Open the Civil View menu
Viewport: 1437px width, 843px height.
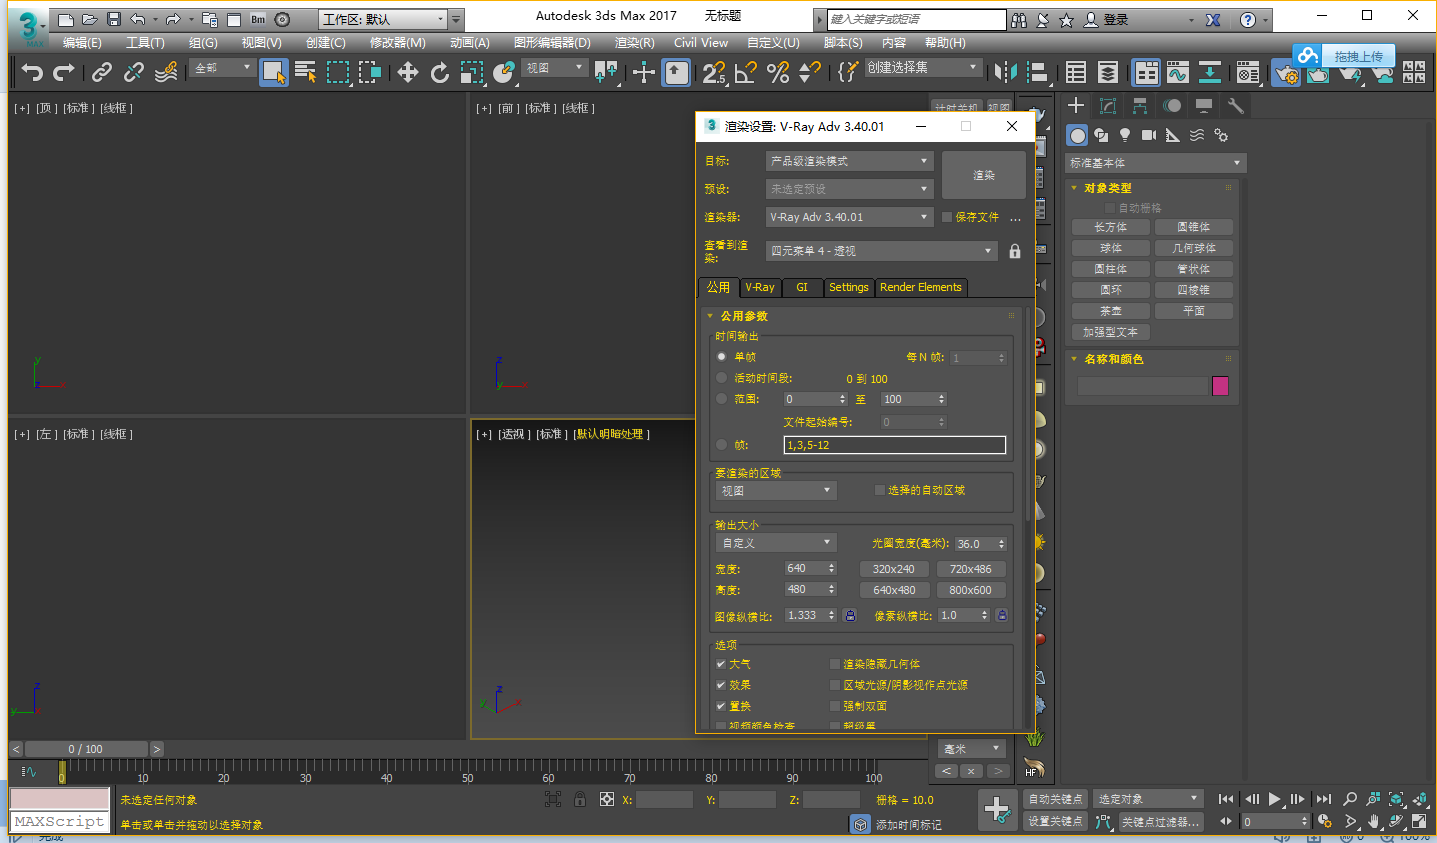click(x=701, y=43)
